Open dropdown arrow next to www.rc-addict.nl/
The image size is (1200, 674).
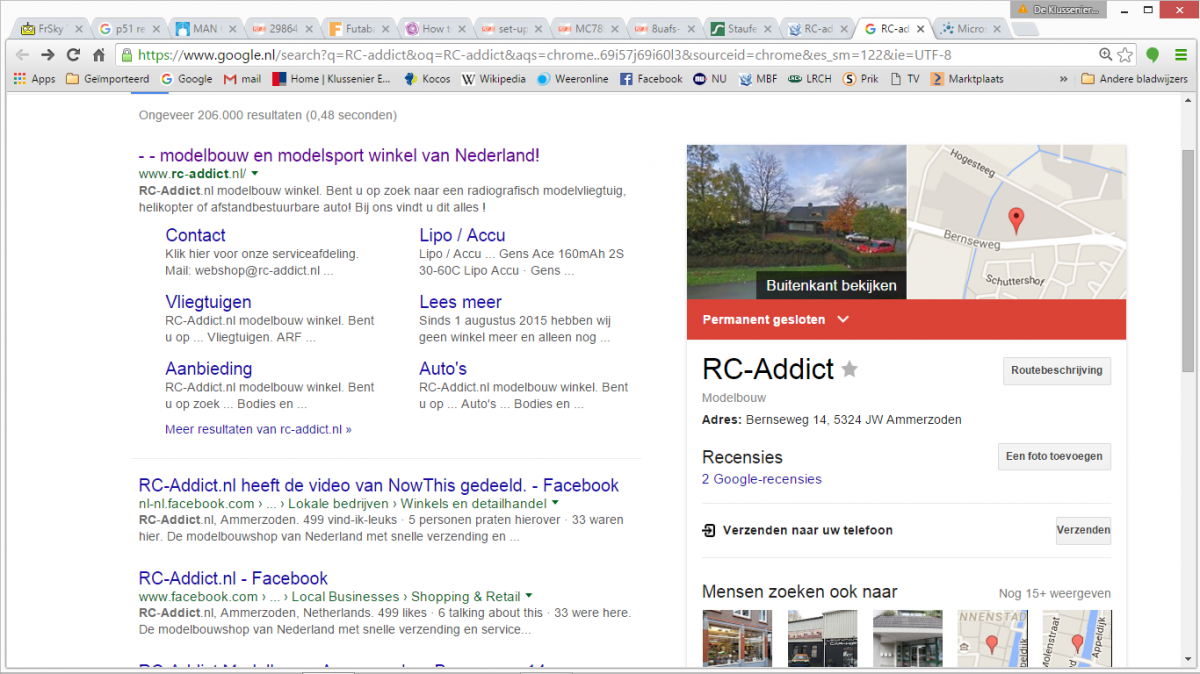coord(255,174)
